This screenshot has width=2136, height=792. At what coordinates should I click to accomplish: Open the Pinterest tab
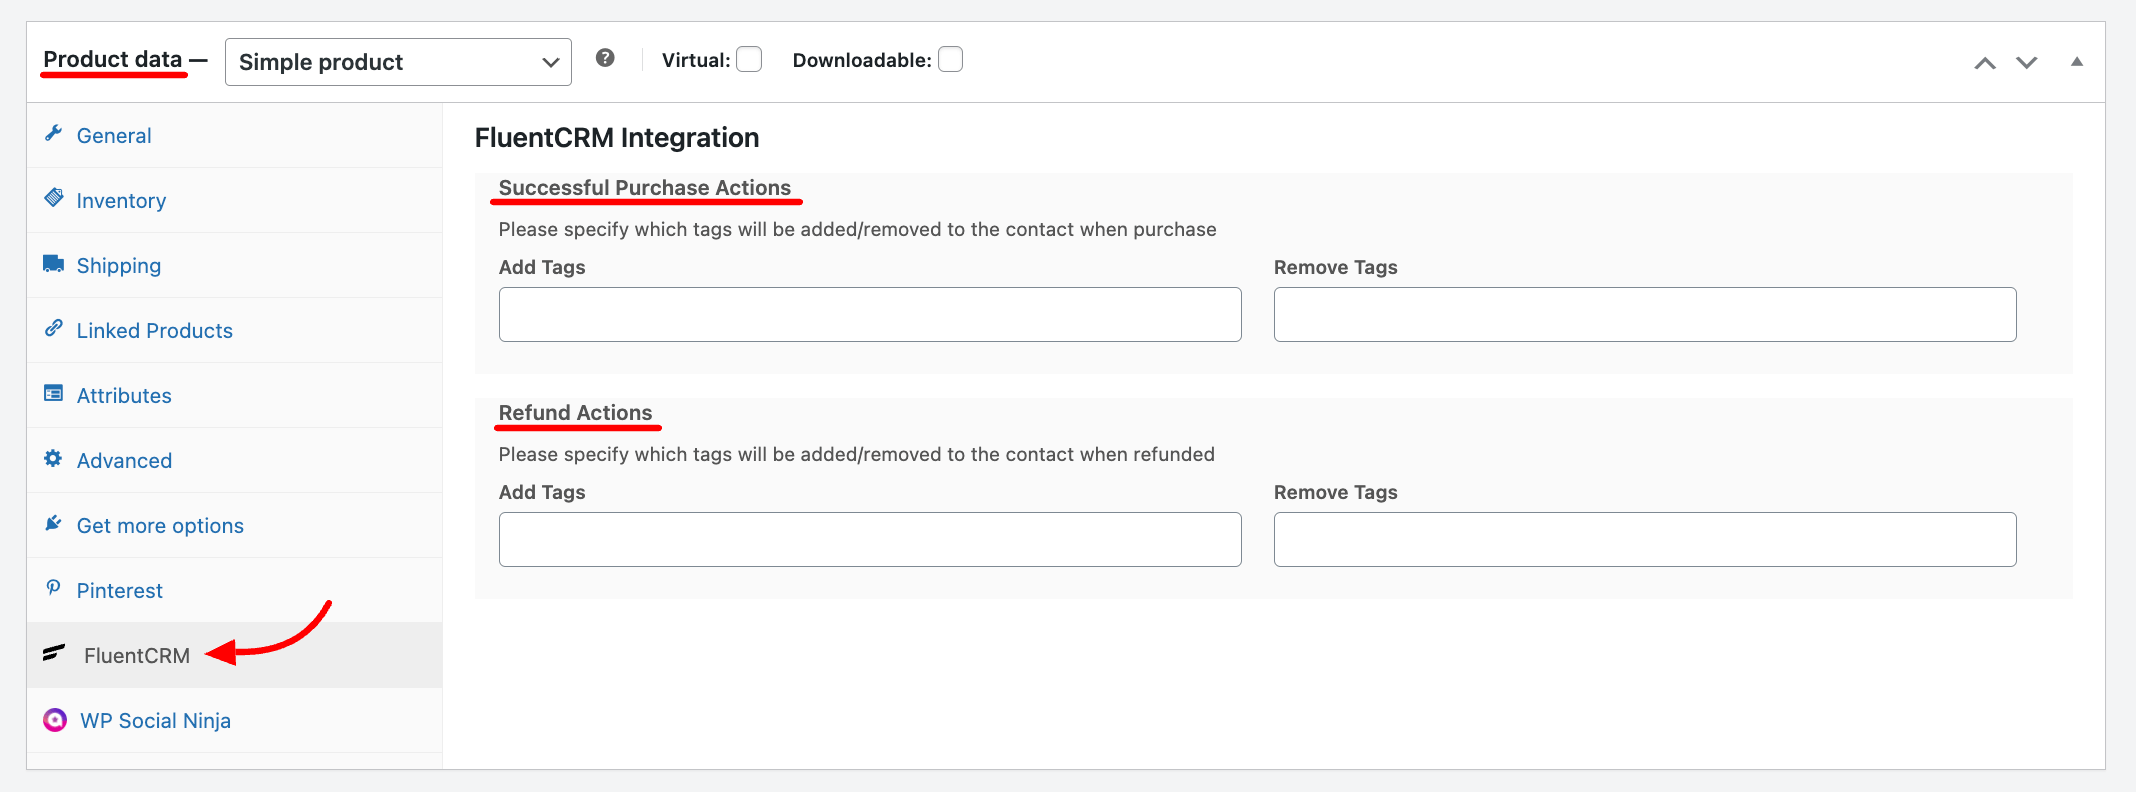point(235,590)
